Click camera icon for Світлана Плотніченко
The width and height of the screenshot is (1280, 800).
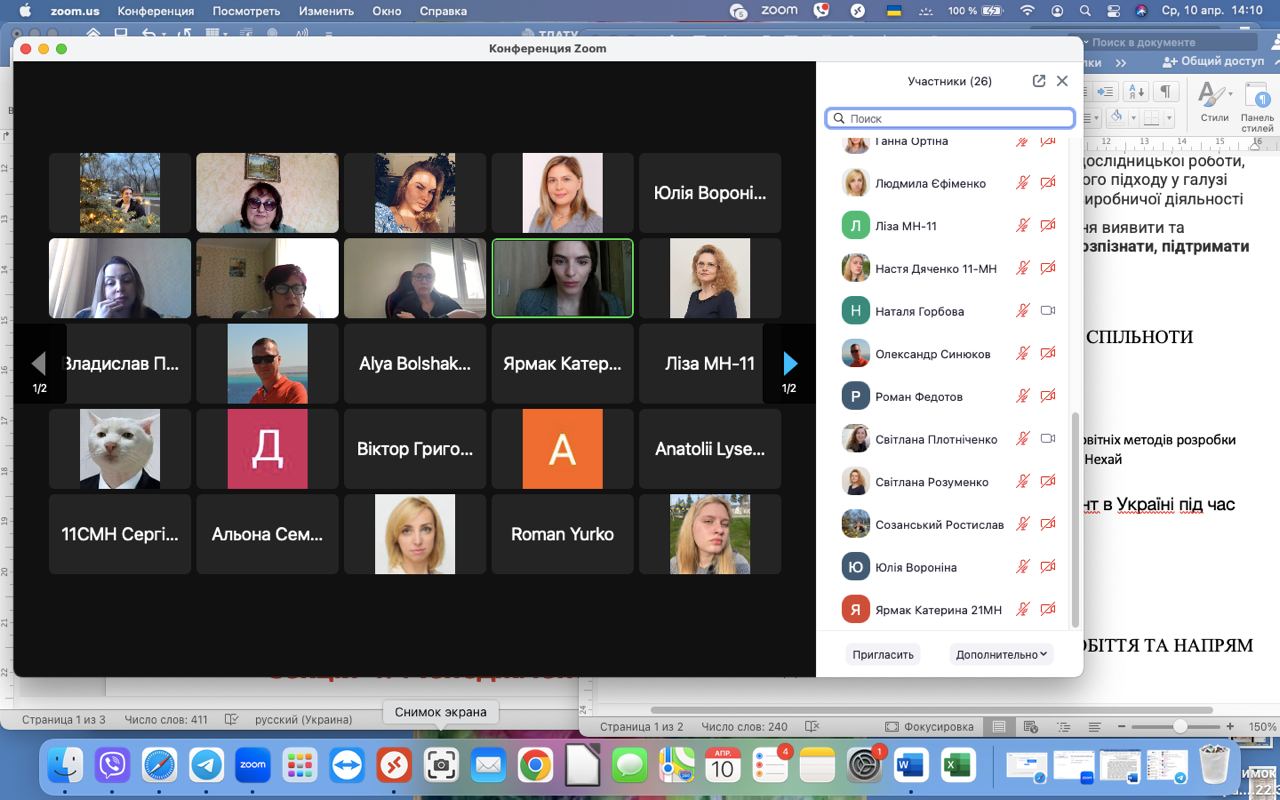pos(1048,439)
